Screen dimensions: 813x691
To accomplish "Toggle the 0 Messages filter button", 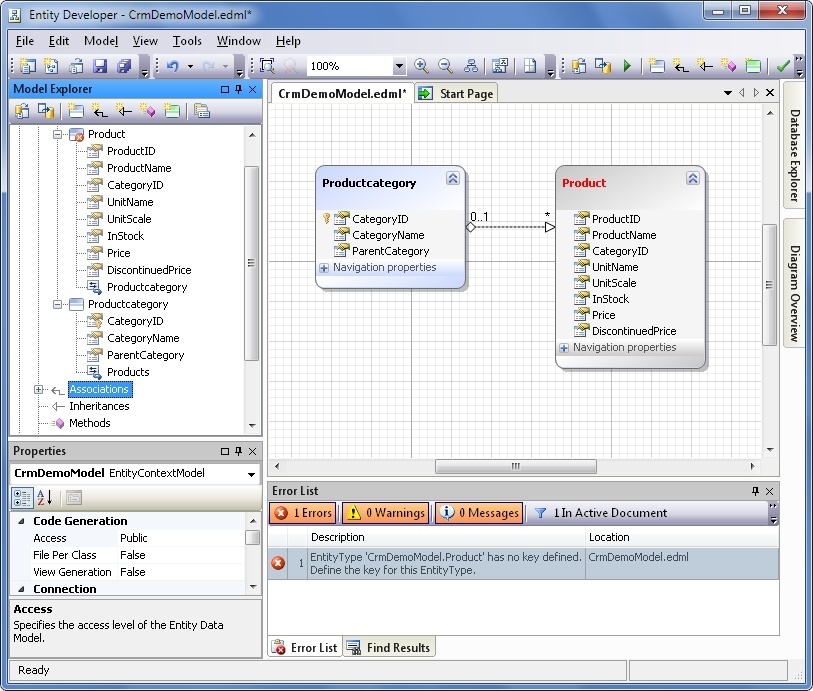I will coord(478,513).
